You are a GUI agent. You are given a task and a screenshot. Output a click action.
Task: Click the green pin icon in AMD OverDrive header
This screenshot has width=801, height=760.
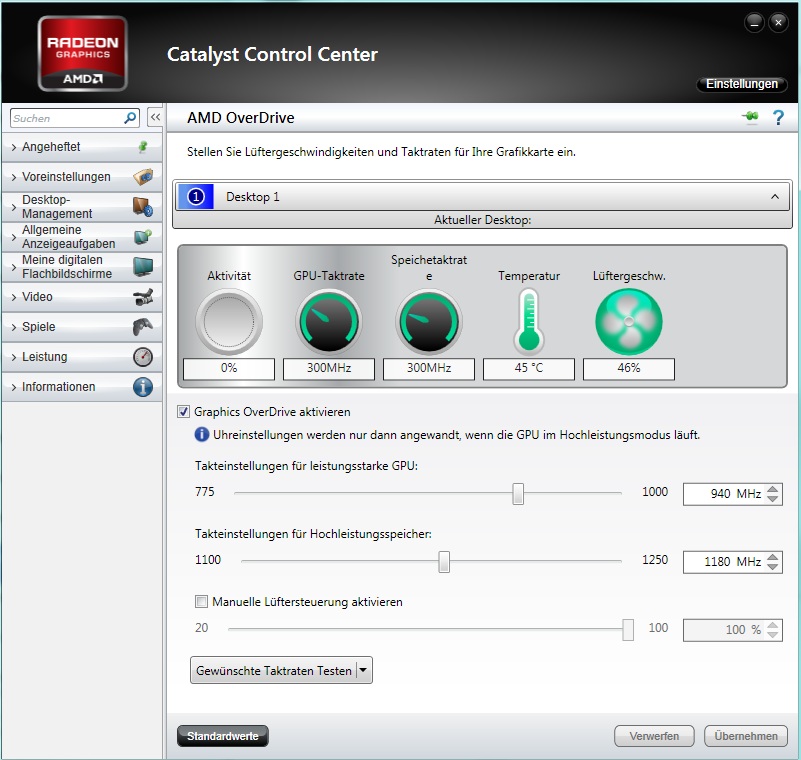point(751,117)
